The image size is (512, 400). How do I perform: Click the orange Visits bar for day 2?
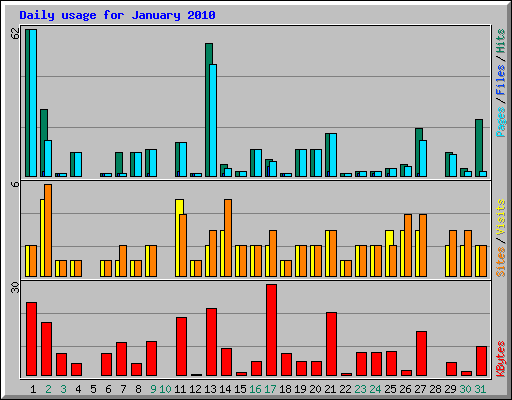coord(48,230)
